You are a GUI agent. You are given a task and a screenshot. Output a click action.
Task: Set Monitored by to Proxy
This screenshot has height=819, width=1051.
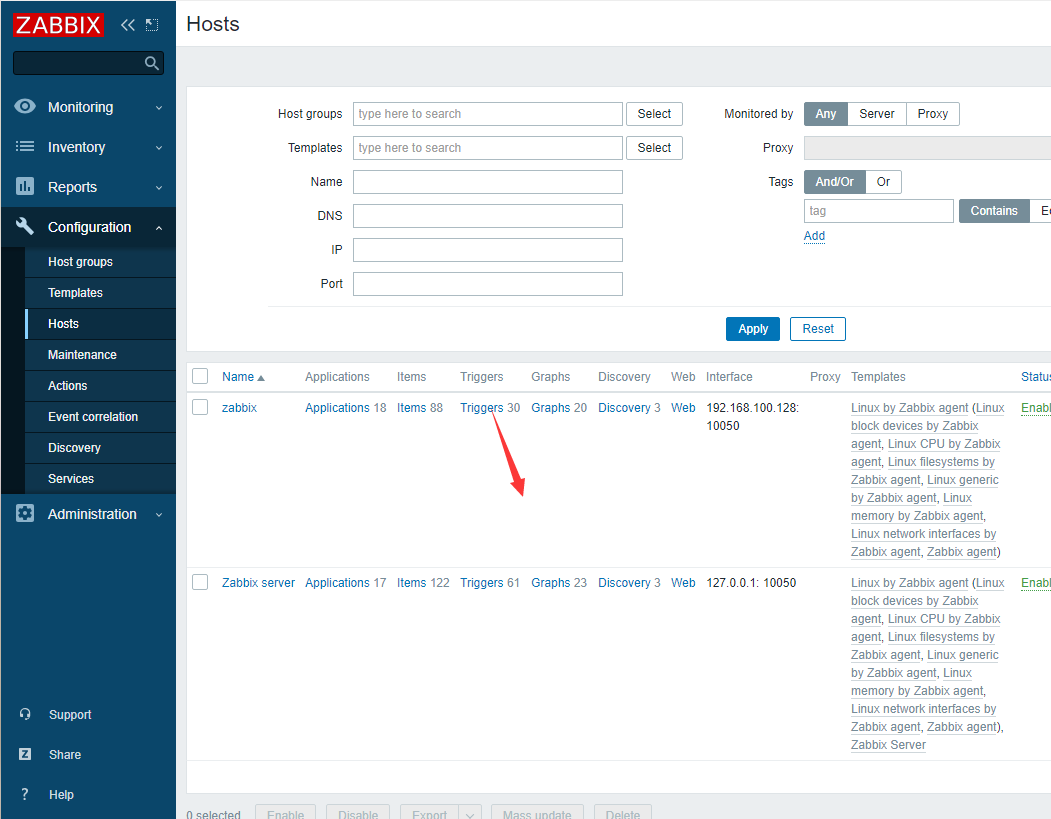coord(932,114)
